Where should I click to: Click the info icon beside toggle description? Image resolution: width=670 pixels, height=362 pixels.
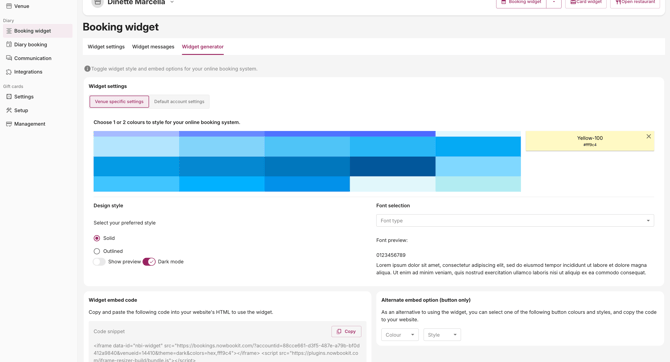coord(87,69)
